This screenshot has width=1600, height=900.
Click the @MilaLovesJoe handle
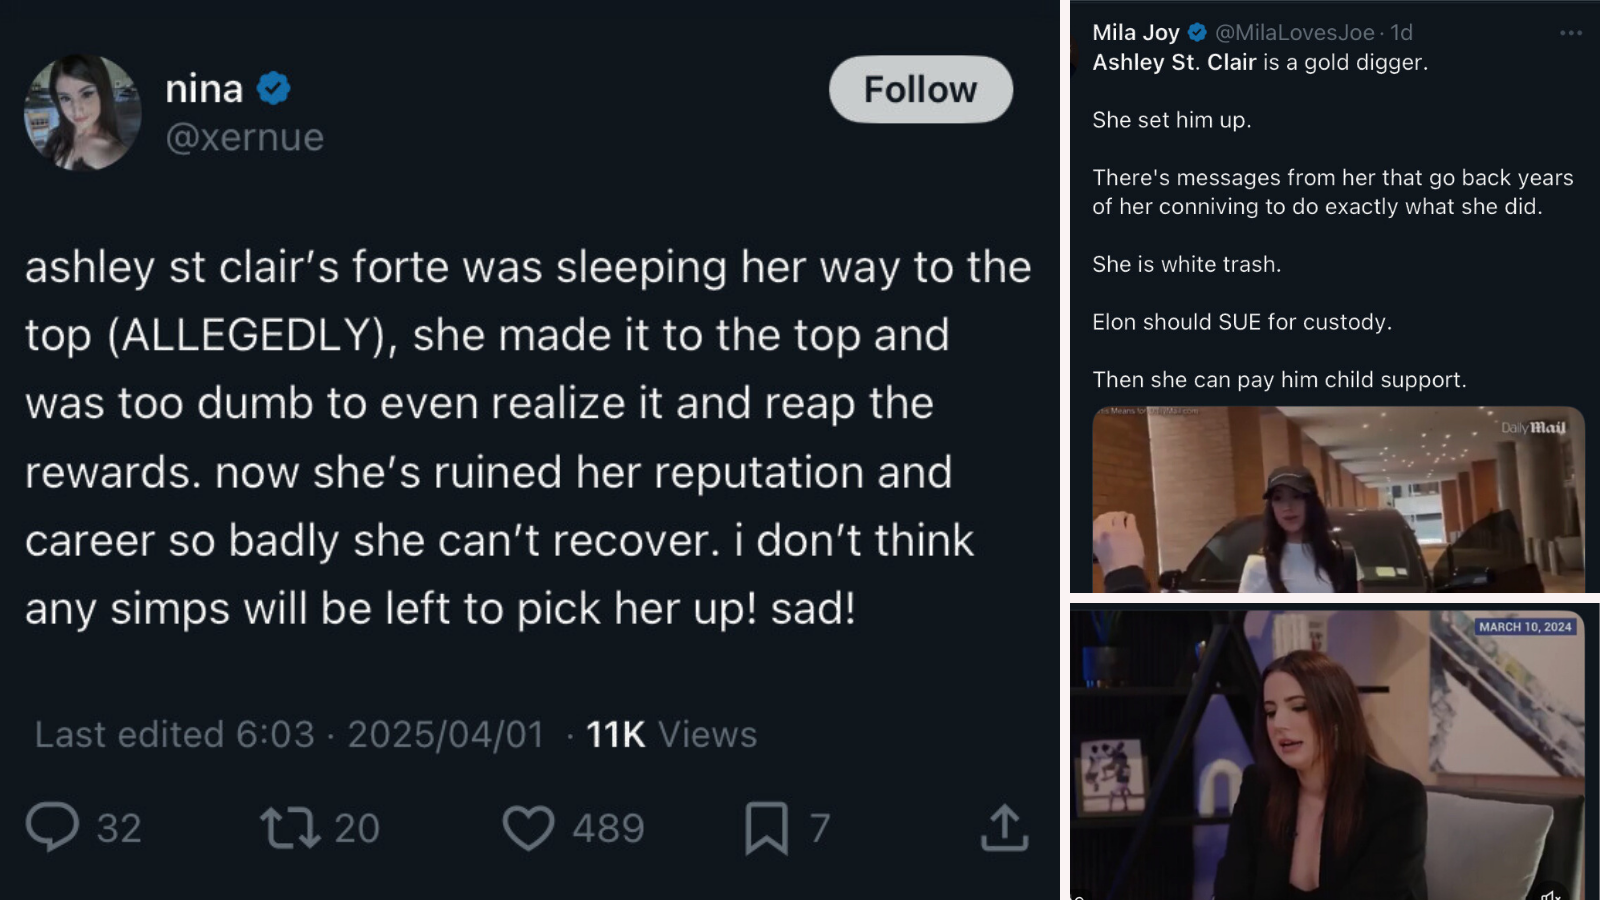1294,32
